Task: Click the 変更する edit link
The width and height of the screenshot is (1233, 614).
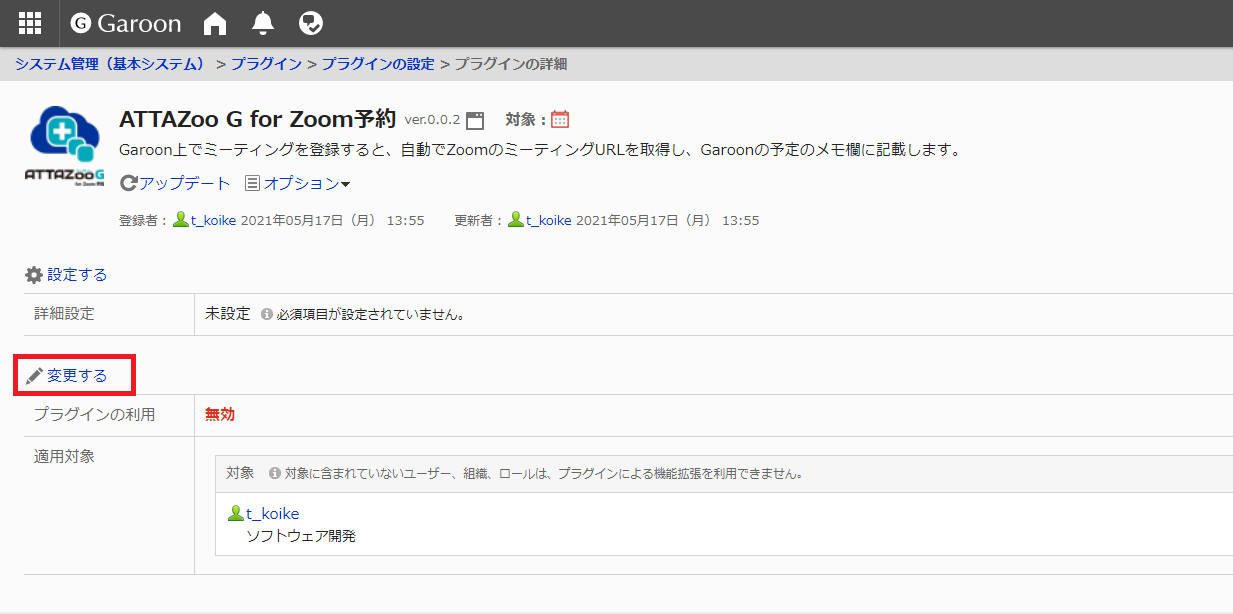Action: pos(77,376)
